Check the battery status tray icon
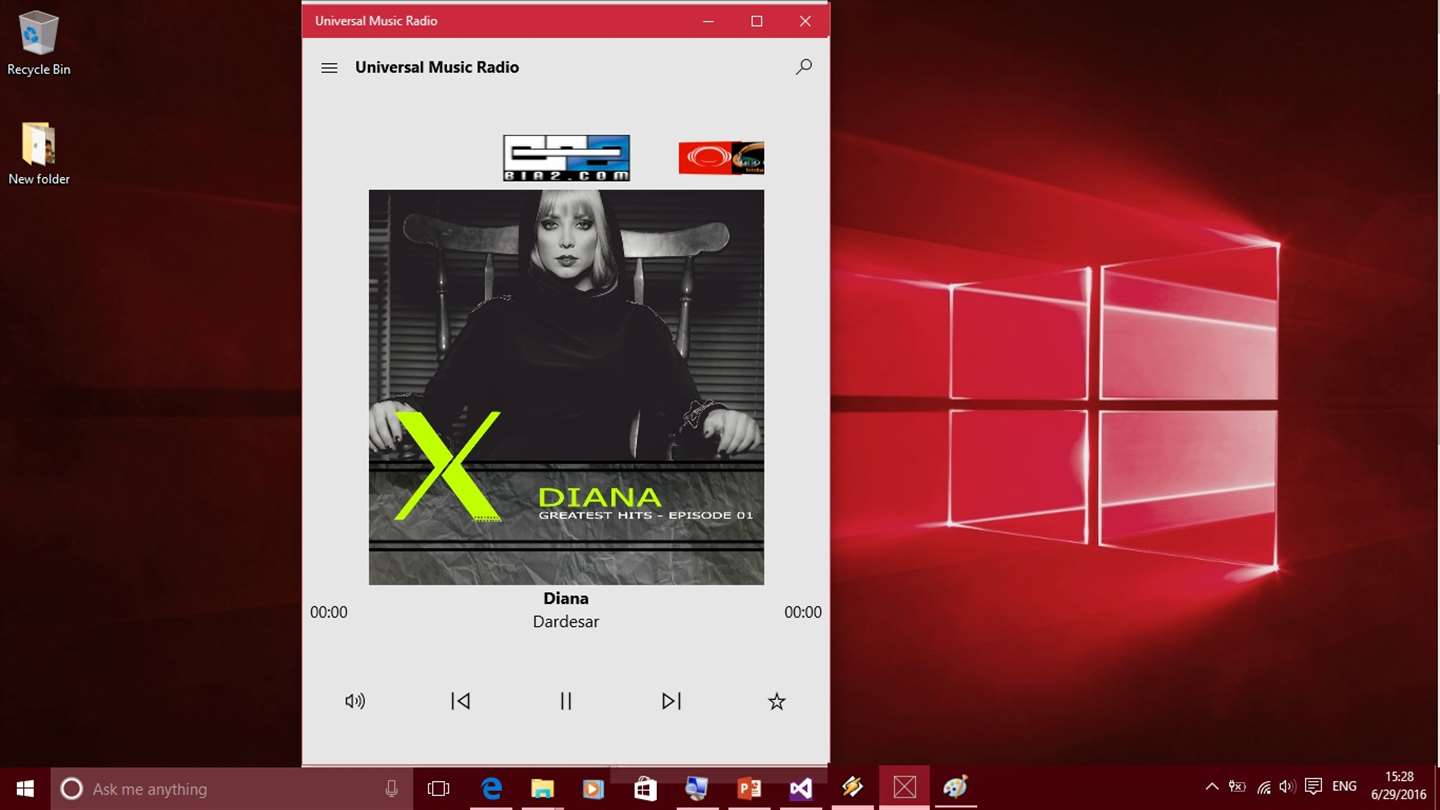This screenshot has height=810, width=1440. coord(1237,787)
